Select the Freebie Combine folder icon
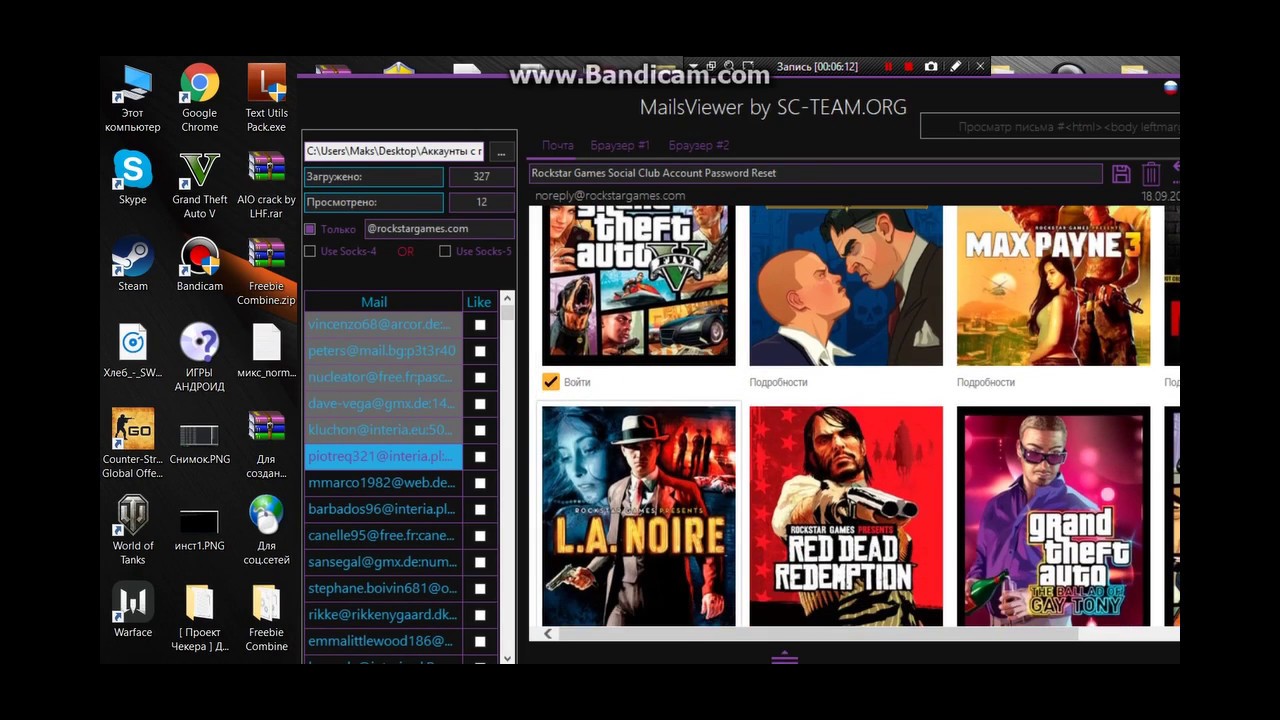The width and height of the screenshot is (1280, 720). (x=267, y=617)
